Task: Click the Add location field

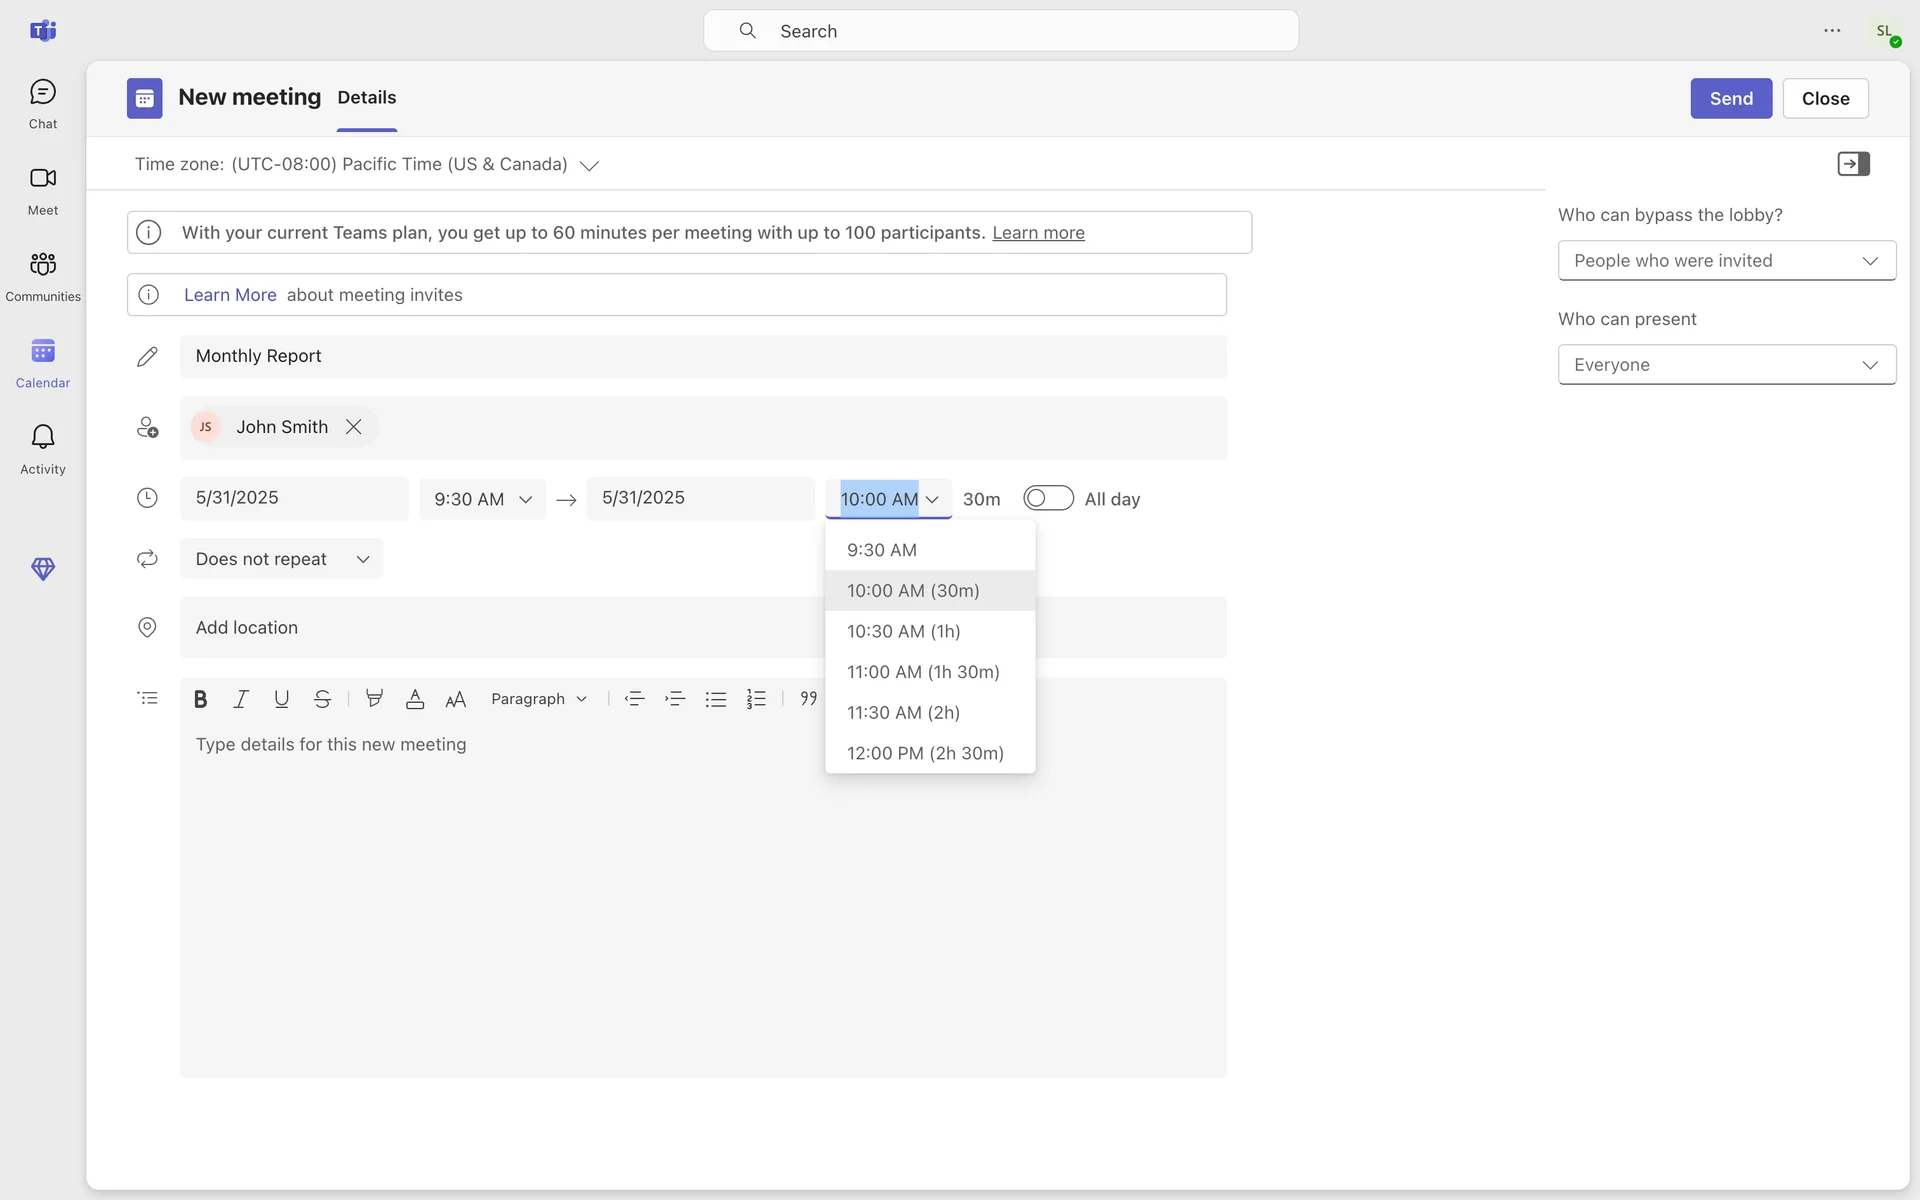Action: pyautogui.click(x=500, y=627)
